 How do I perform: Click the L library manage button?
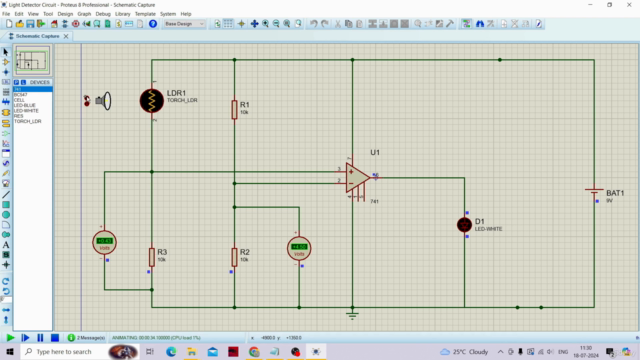pos(23,82)
